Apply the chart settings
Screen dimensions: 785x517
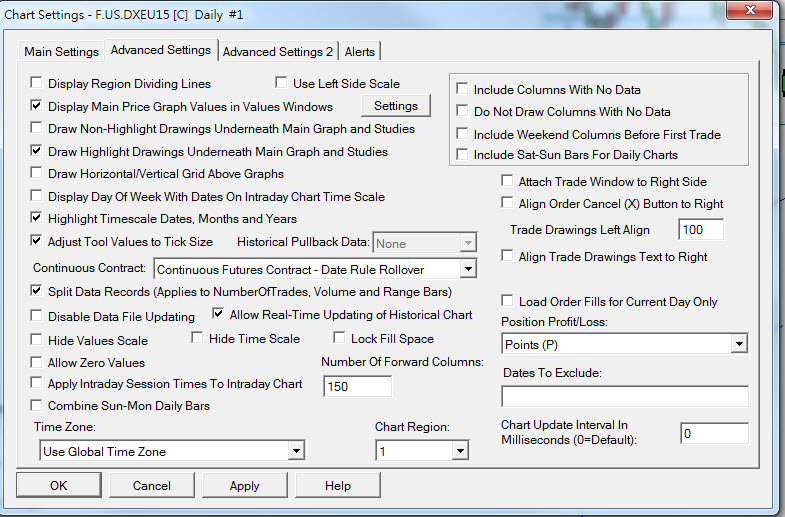[x=244, y=485]
